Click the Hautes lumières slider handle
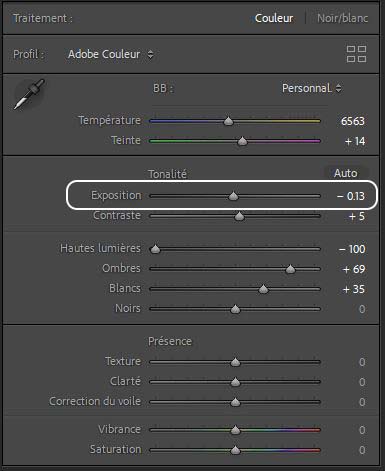 155,249
